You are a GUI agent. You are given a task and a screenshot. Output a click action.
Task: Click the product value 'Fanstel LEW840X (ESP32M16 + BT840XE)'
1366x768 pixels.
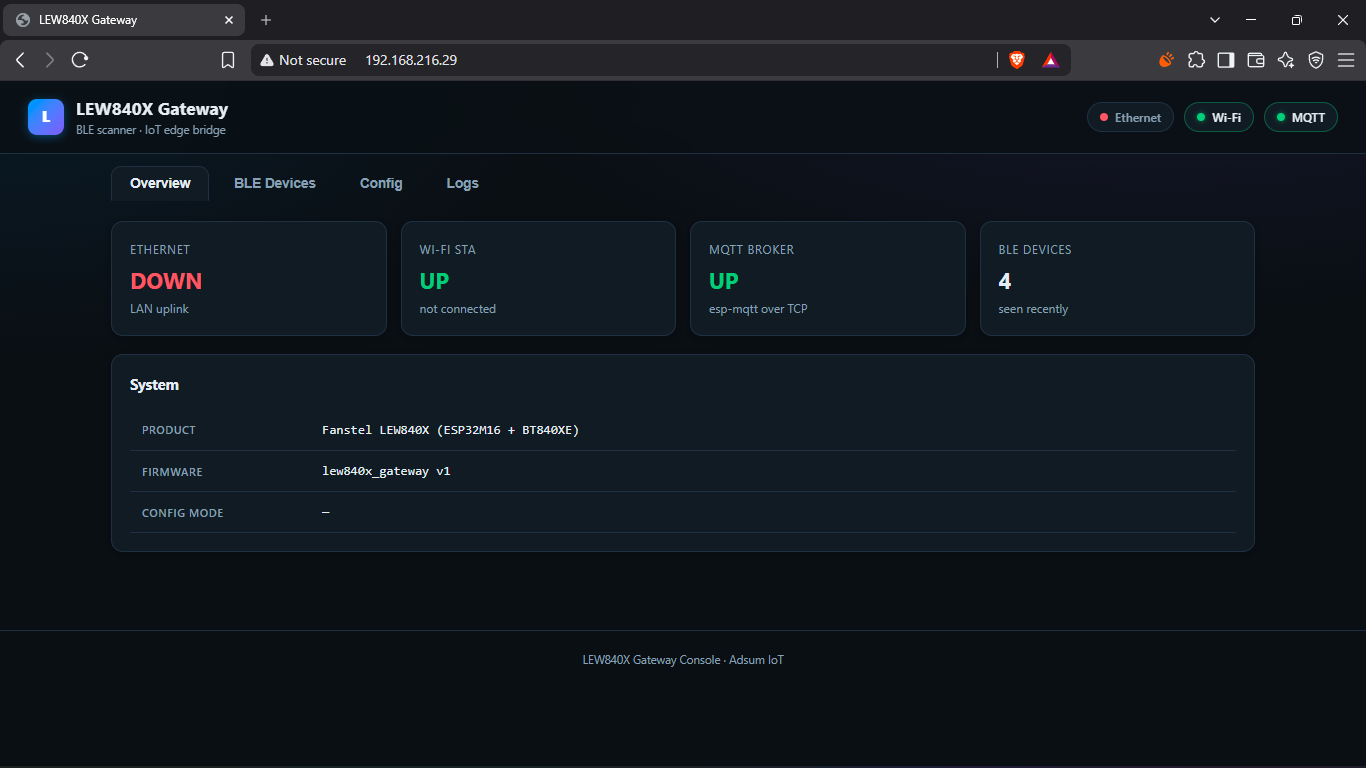click(450, 430)
